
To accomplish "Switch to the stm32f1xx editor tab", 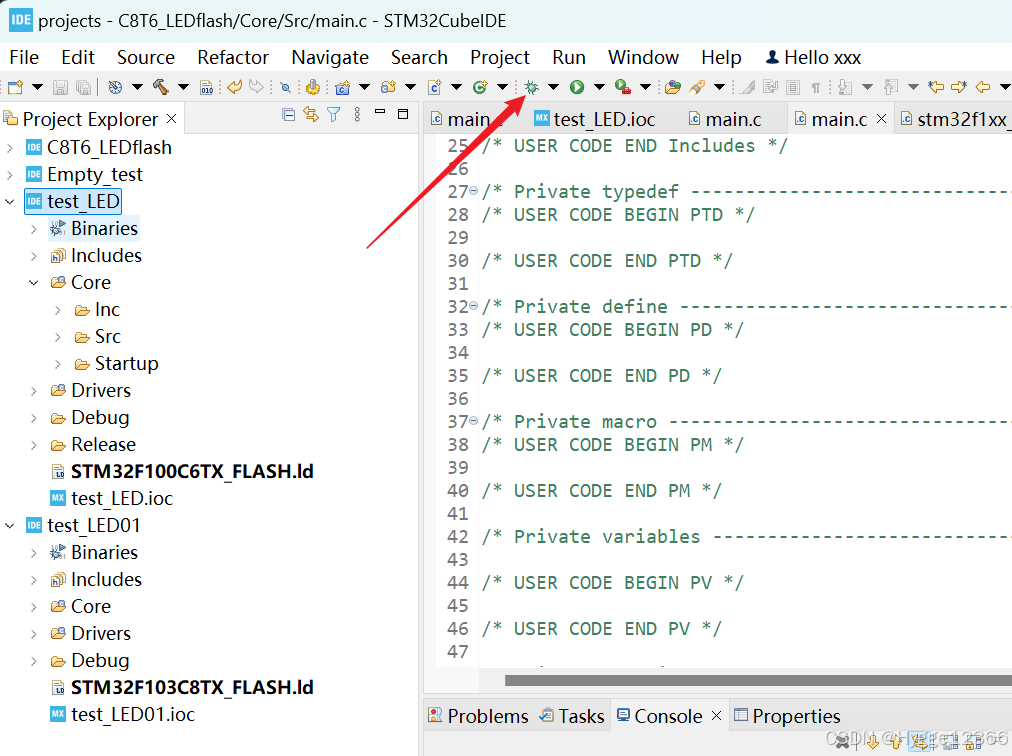I will click(954, 119).
